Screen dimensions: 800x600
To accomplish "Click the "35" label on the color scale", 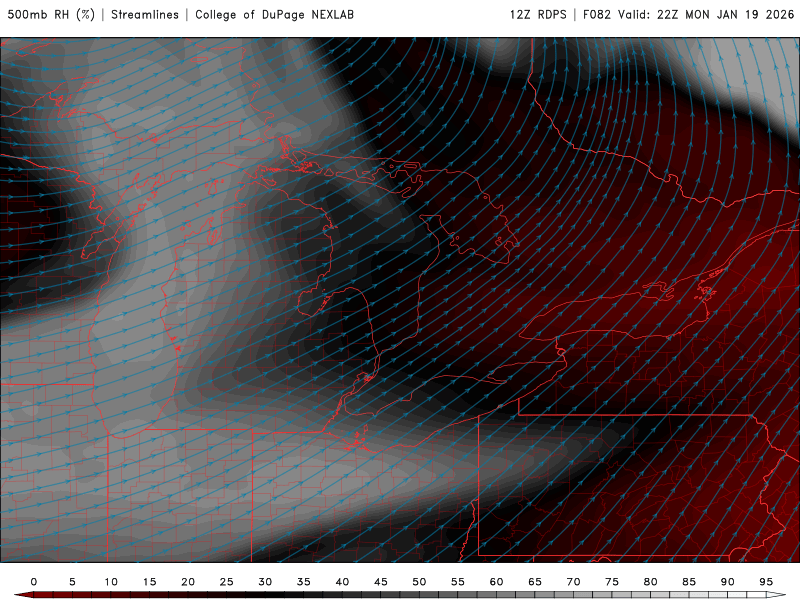I will pos(304,582).
